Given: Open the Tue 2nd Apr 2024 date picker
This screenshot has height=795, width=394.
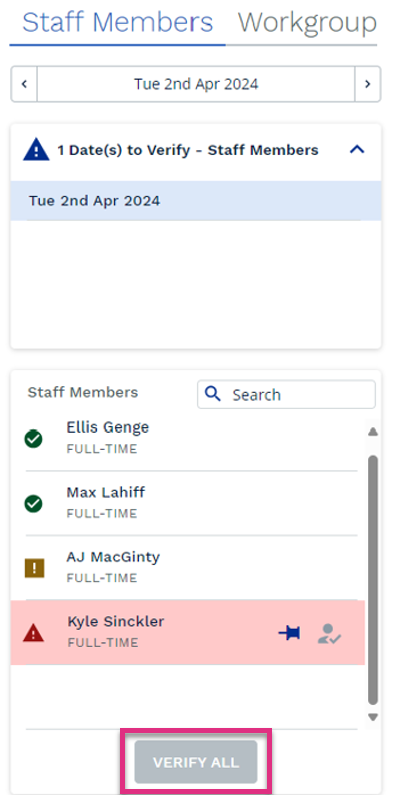Looking at the screenshot, I should coord(196,84).
